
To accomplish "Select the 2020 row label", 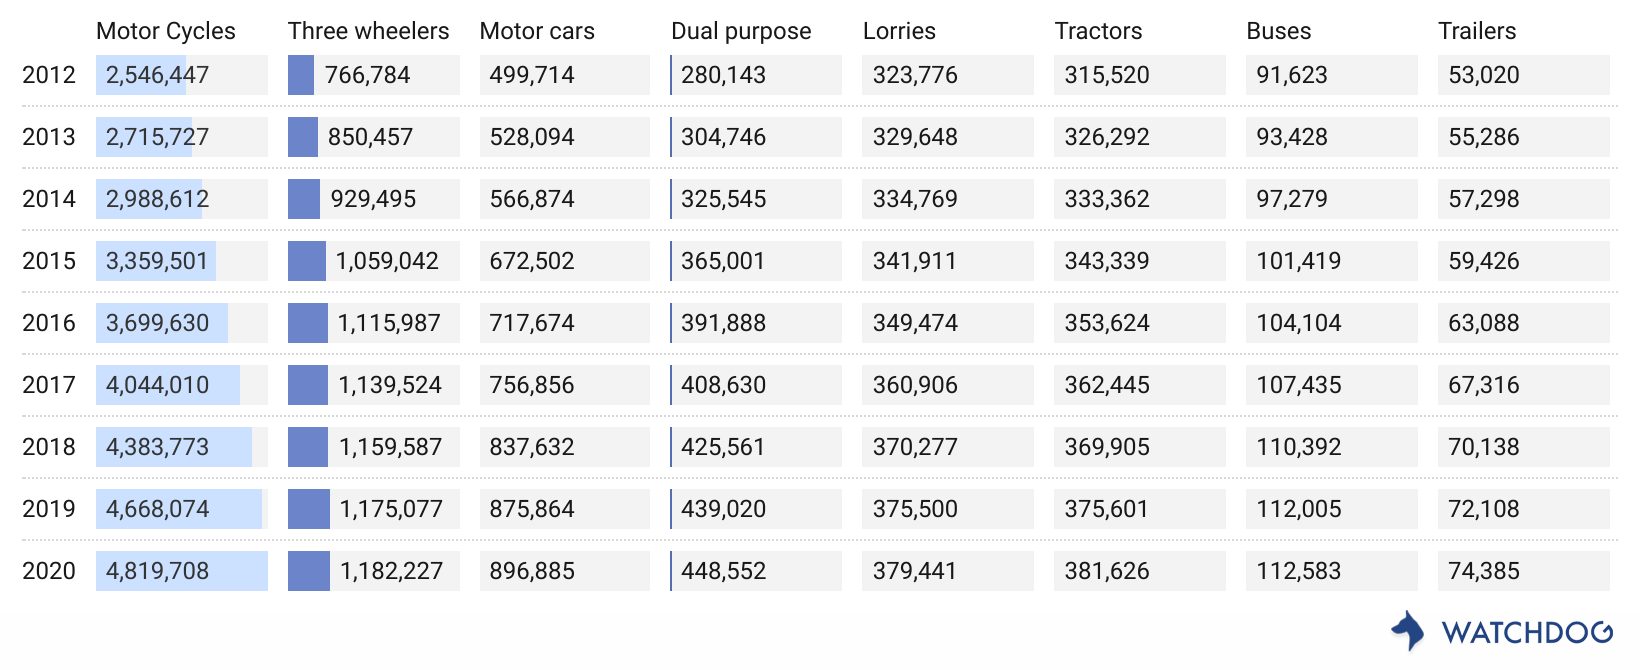I will [x=49, y=571].
